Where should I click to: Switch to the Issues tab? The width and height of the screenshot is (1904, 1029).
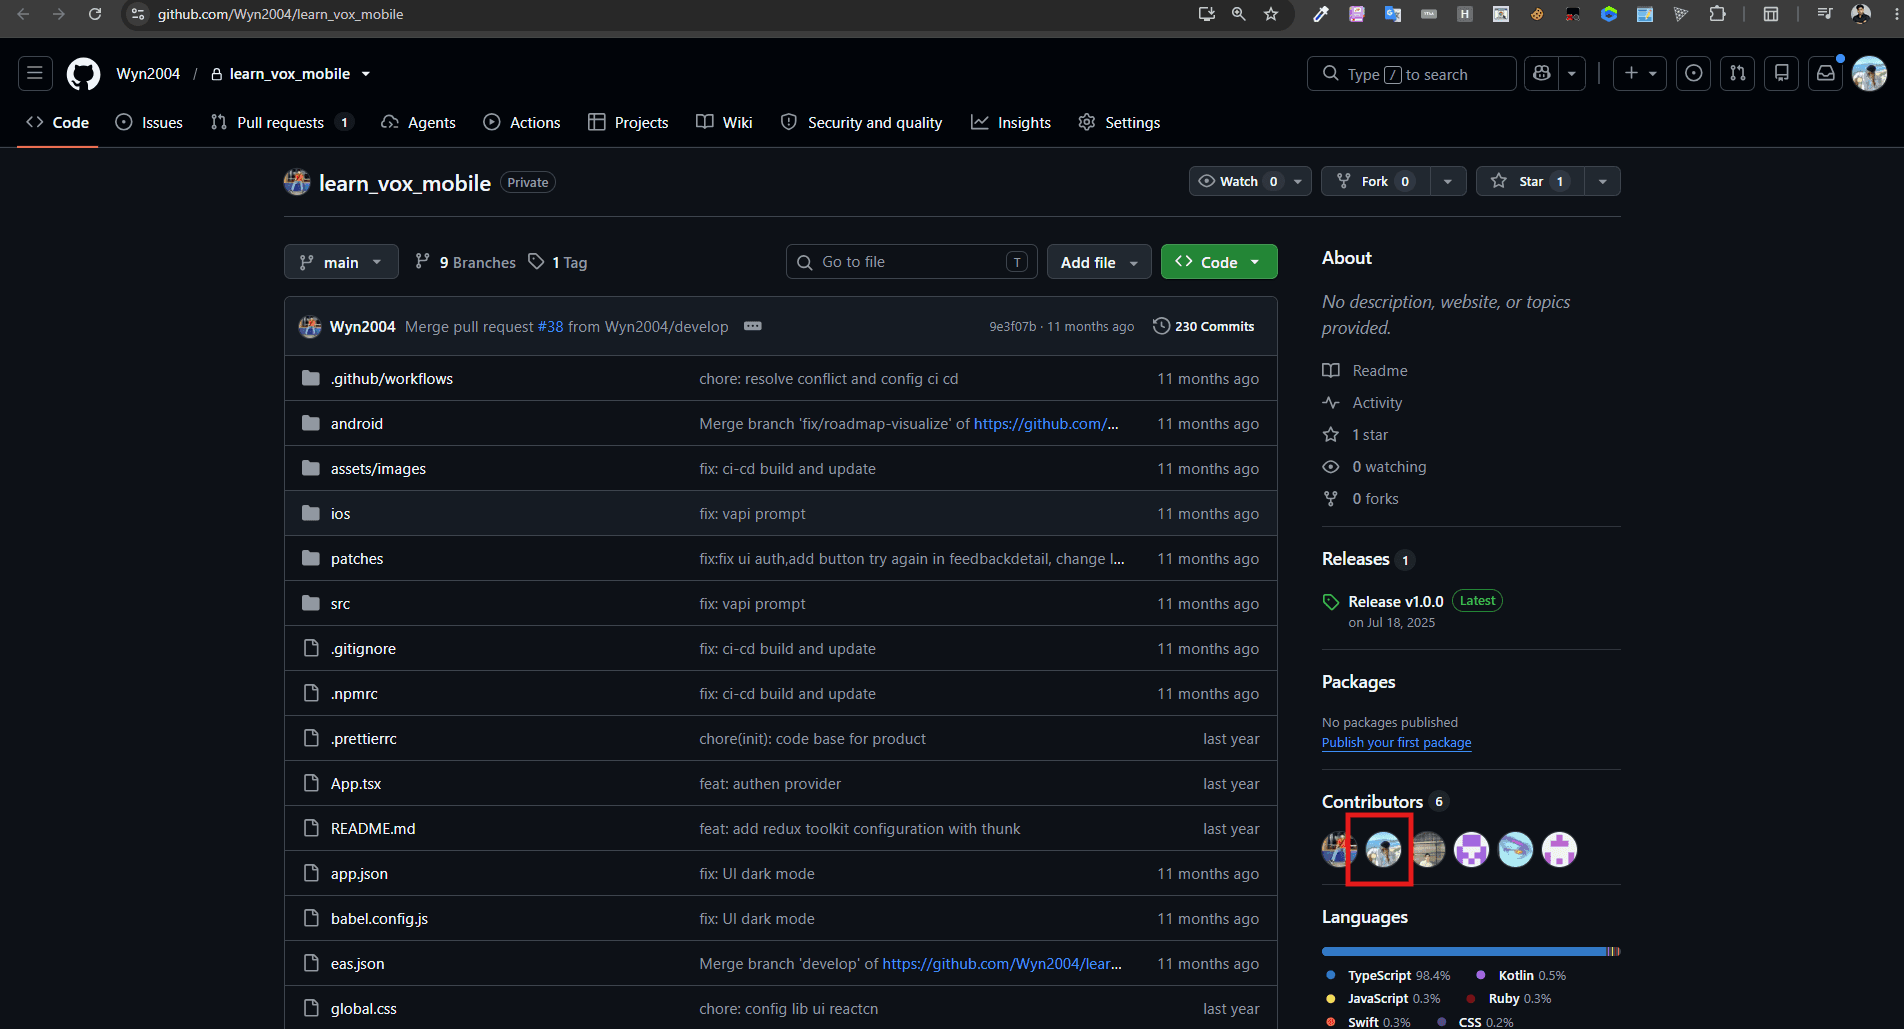pos(149,122)
